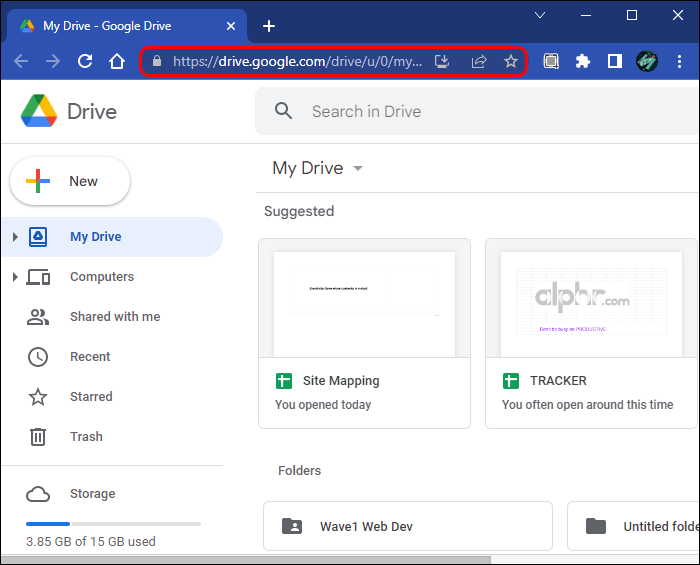Toggle the browser side panel icon
Viewport: 700px width, 565px height.
pyautogui.click(x=615, y=61)
